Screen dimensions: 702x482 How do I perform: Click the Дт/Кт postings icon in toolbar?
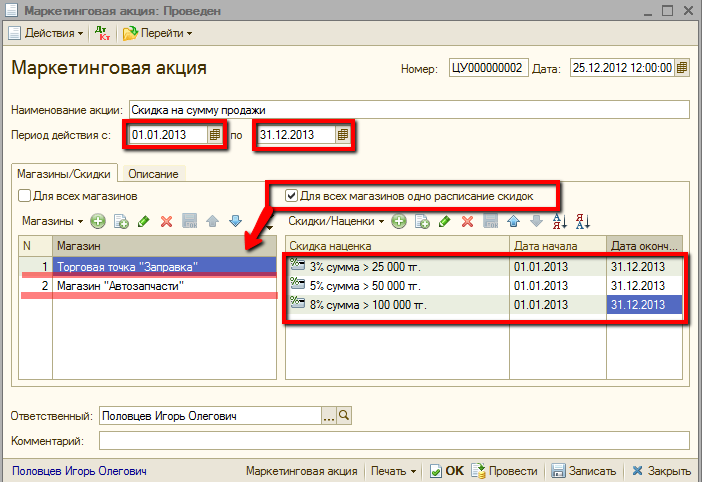[104, 33]
